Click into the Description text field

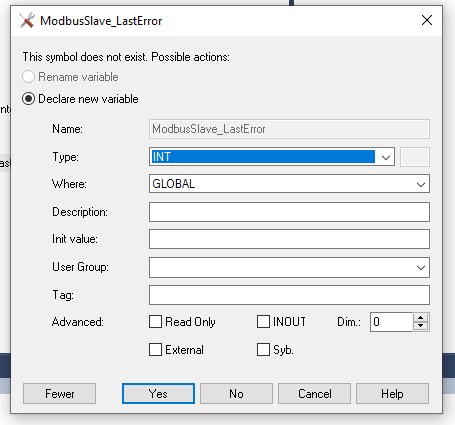[x=289, y=212]
